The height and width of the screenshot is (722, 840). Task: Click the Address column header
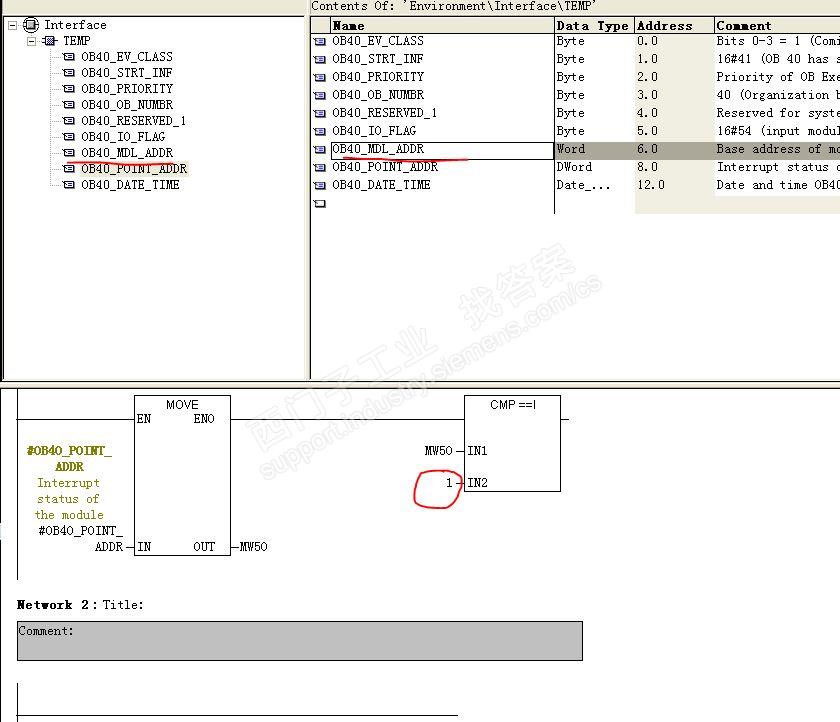[674, 26]
